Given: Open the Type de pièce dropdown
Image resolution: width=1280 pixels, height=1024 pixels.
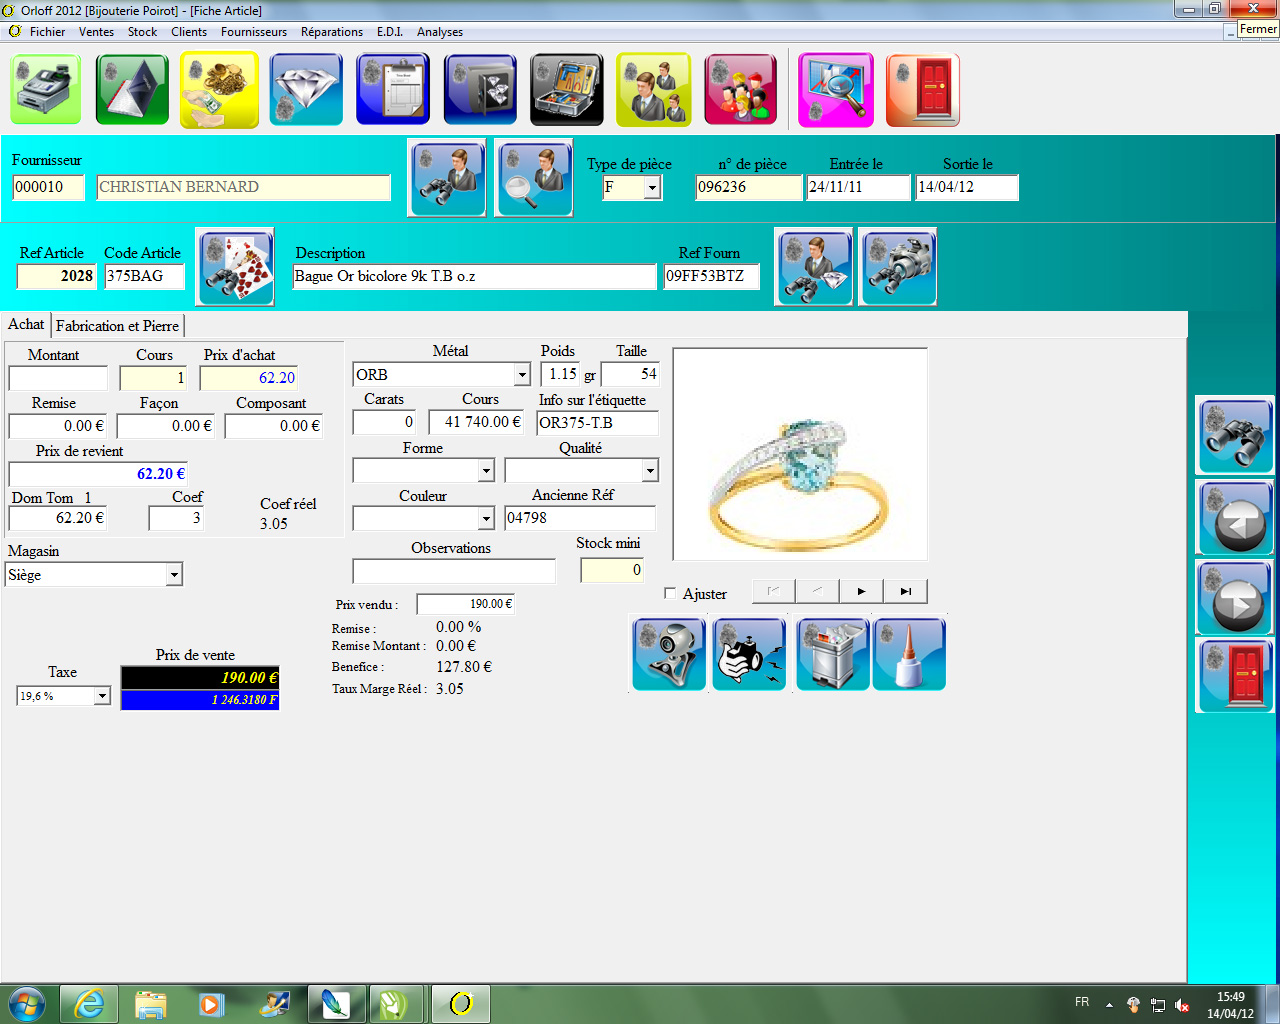Looking at the screenshot, I should pyautogui.click(x=652, y=188).
